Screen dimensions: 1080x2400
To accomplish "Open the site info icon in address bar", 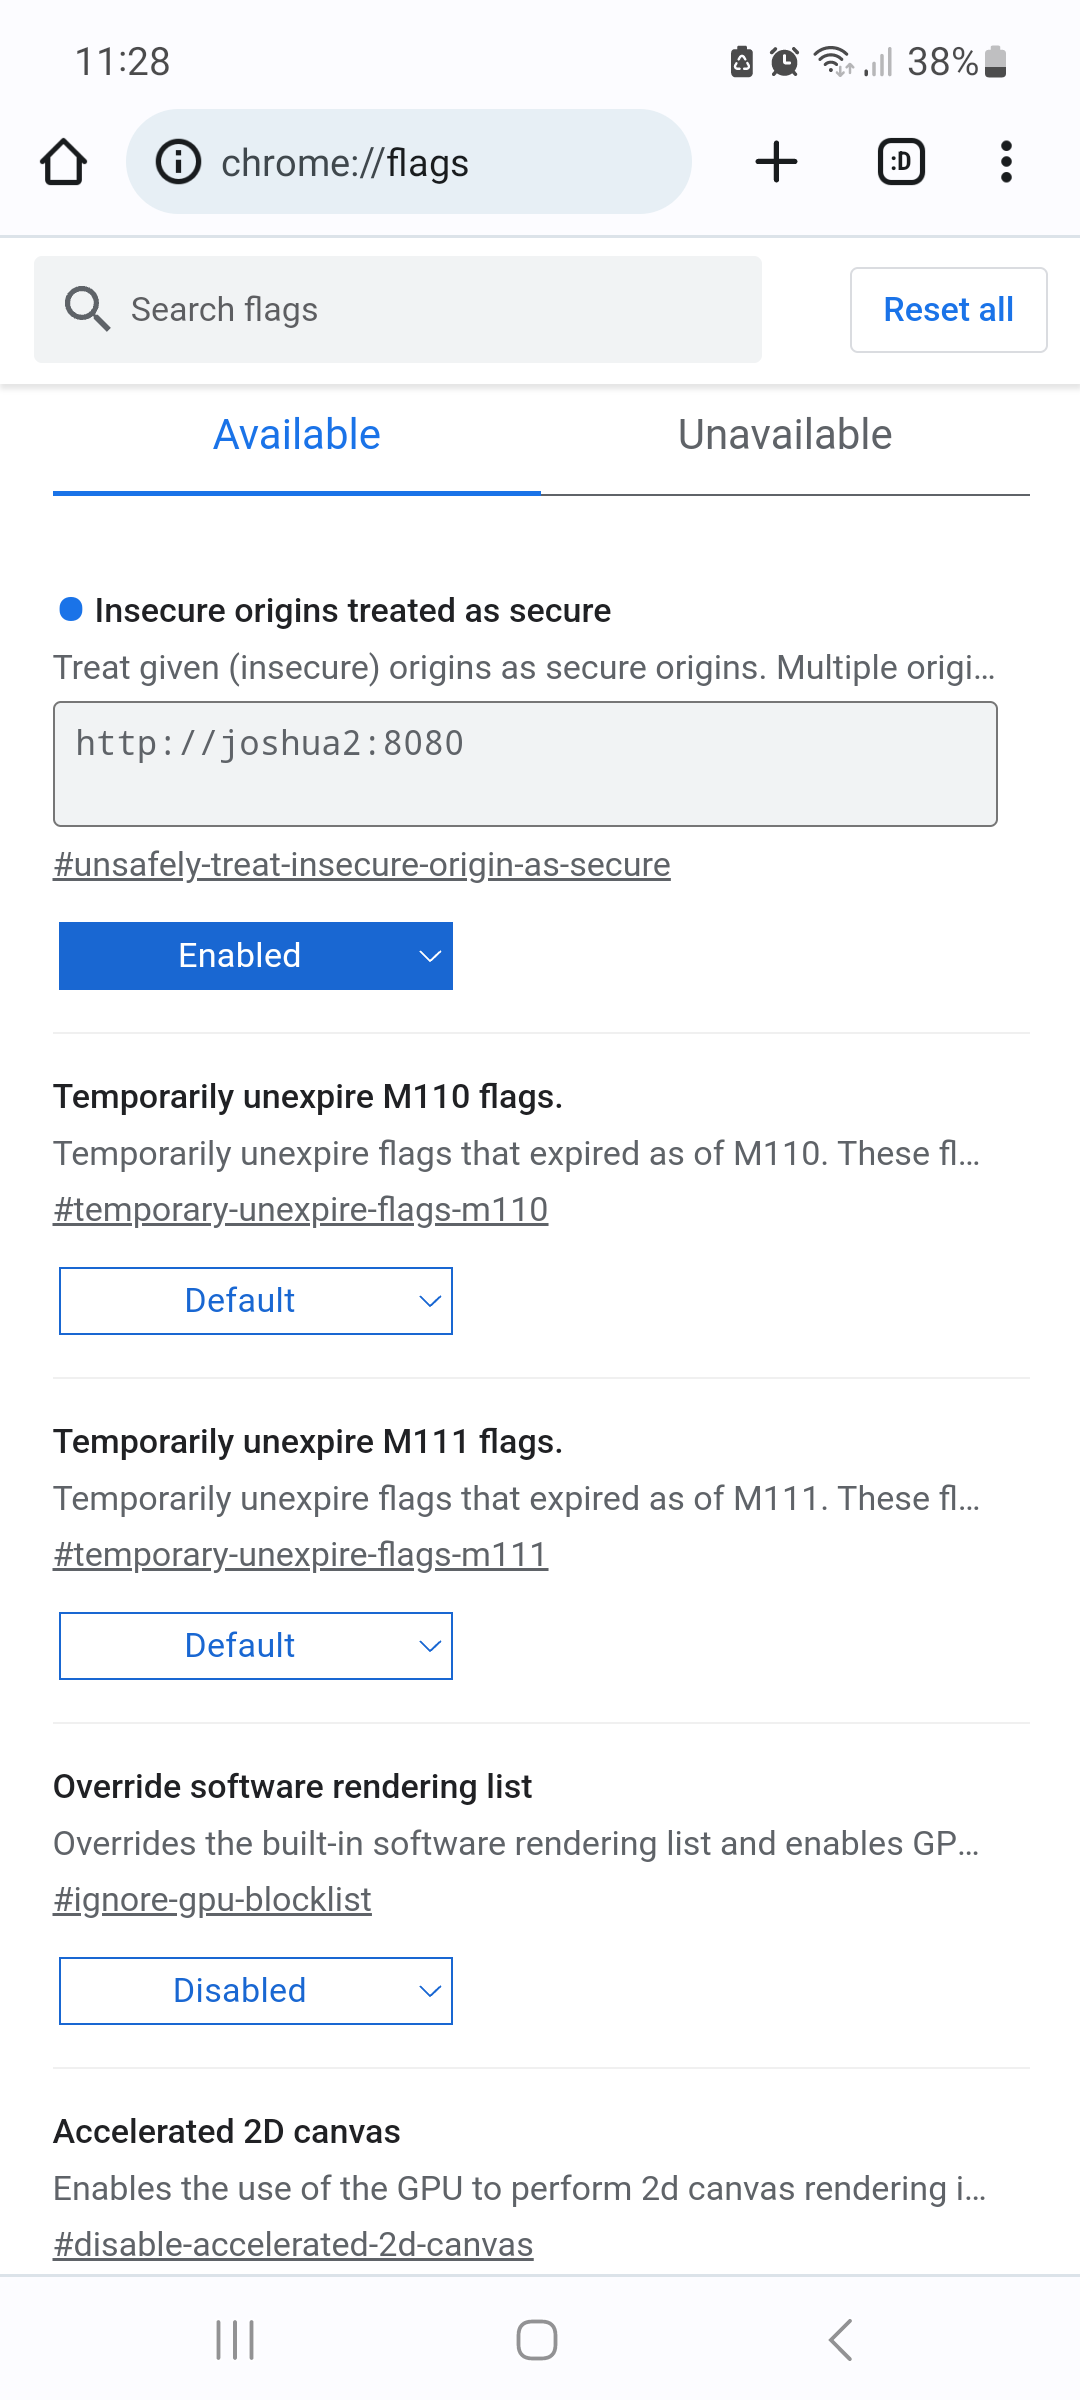I will 179,162.
